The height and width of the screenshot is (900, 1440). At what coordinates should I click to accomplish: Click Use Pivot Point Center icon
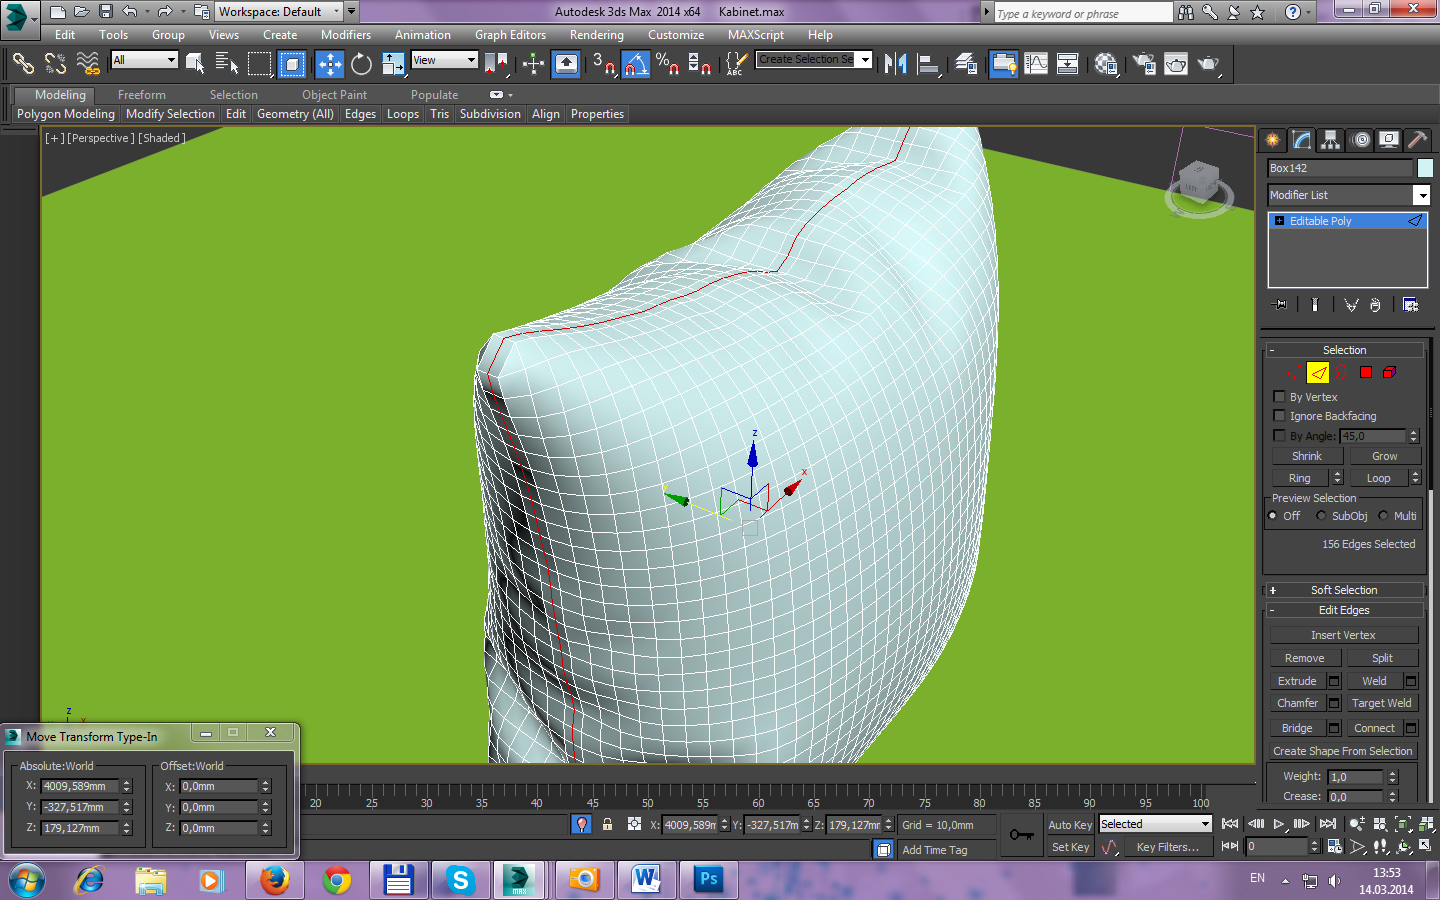point(496,64)
